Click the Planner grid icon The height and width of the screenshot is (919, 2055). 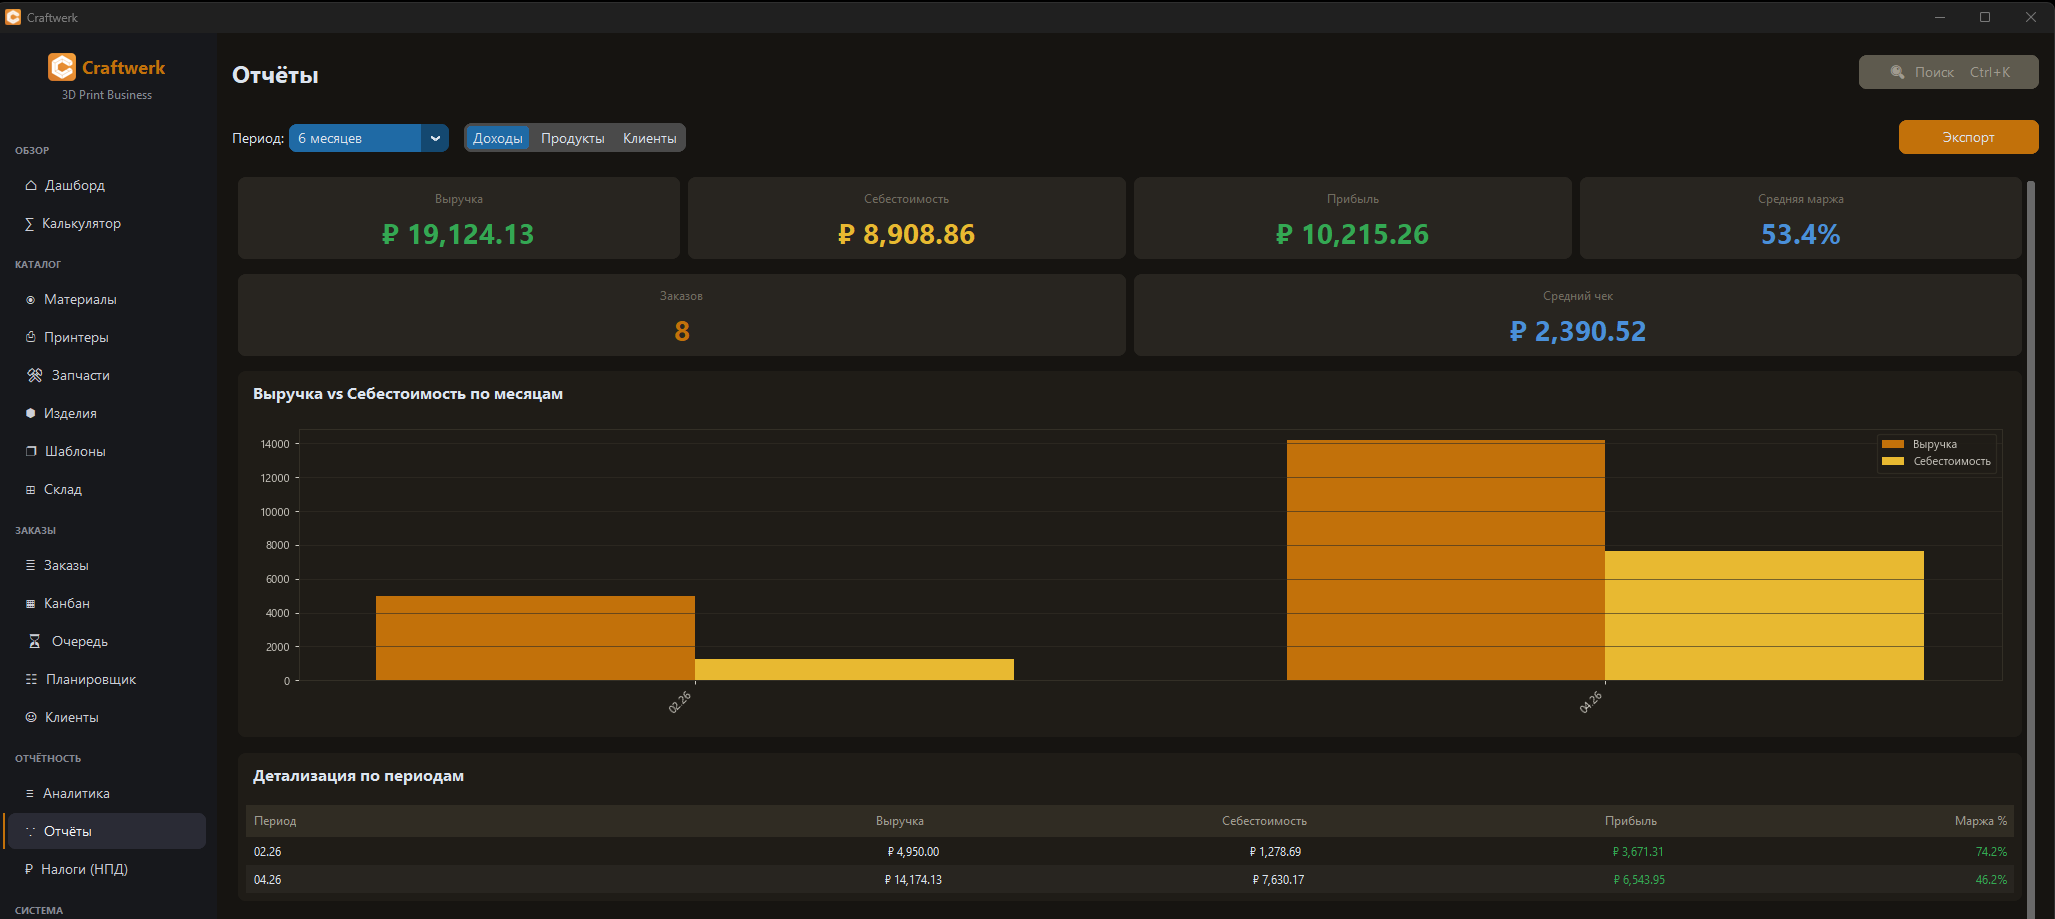point(31,679)
